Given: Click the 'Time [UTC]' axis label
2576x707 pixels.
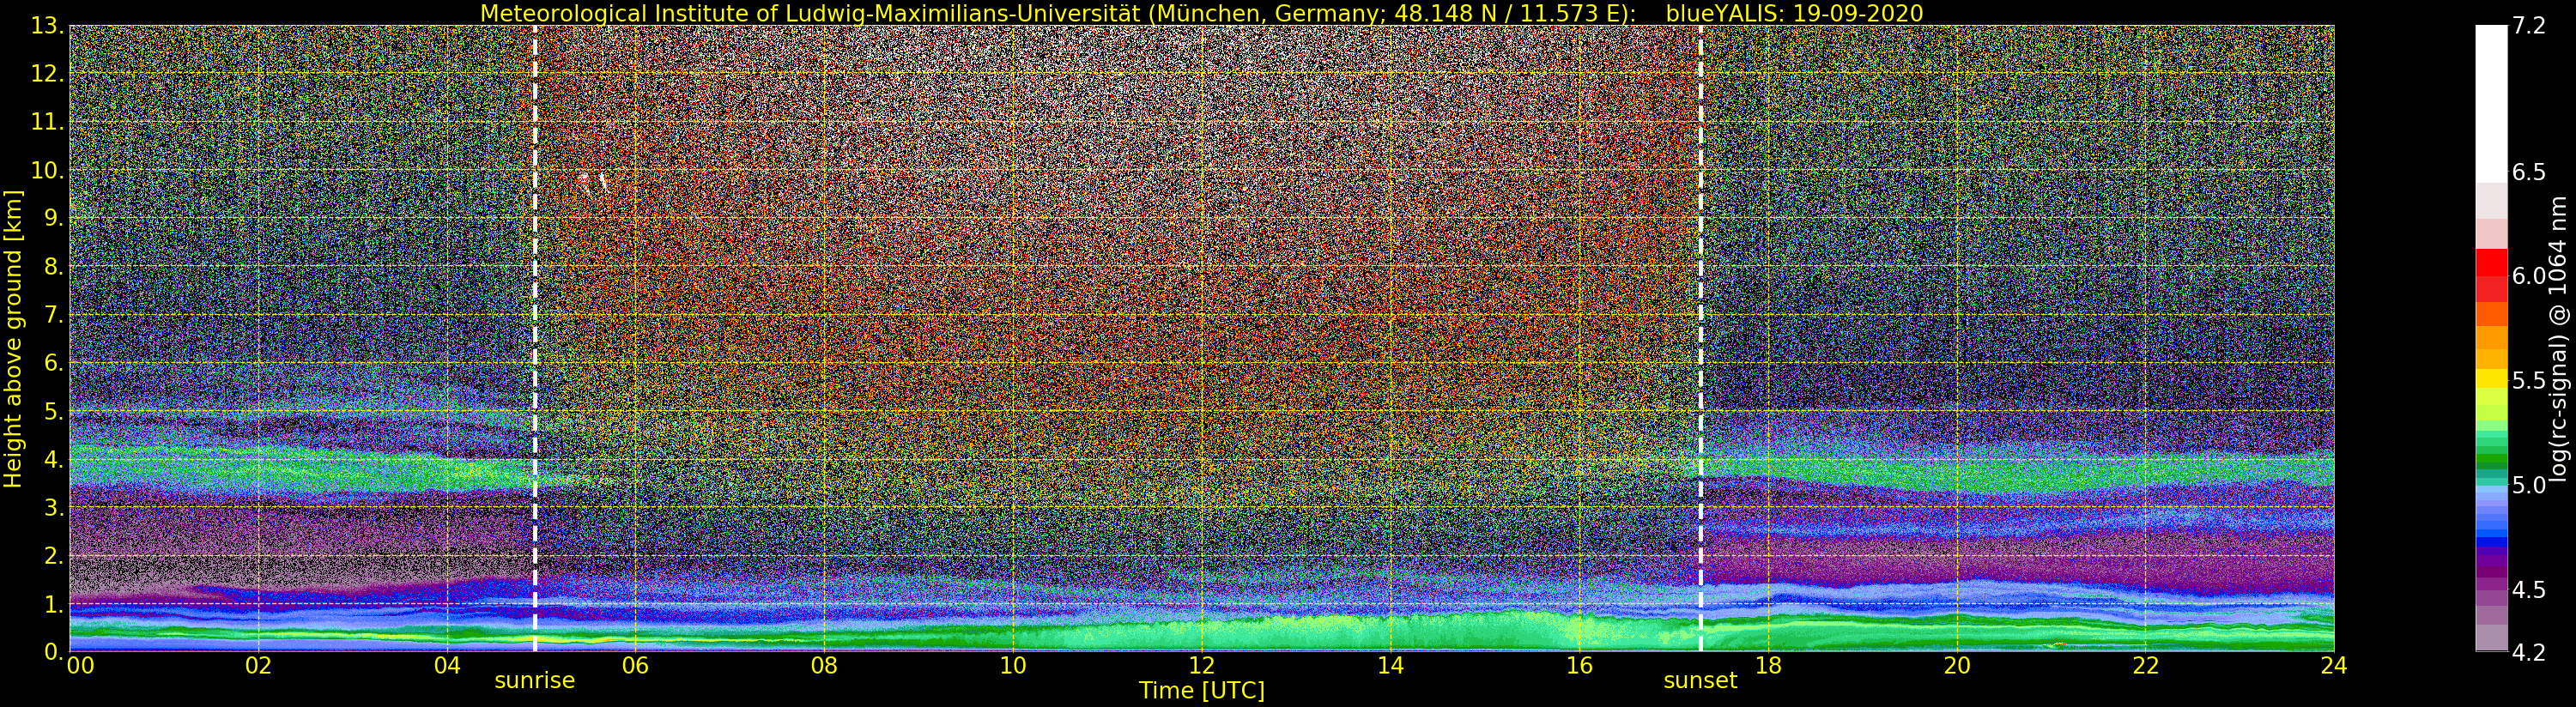Looking at the screenshot, I should click(x=1201, y=691).
